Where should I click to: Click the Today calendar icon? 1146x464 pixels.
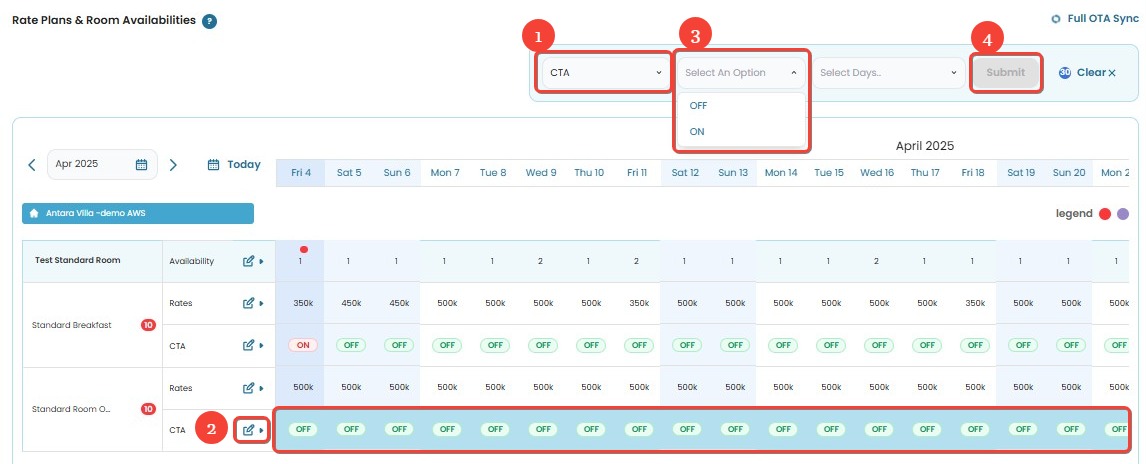(x=213, y=164)
